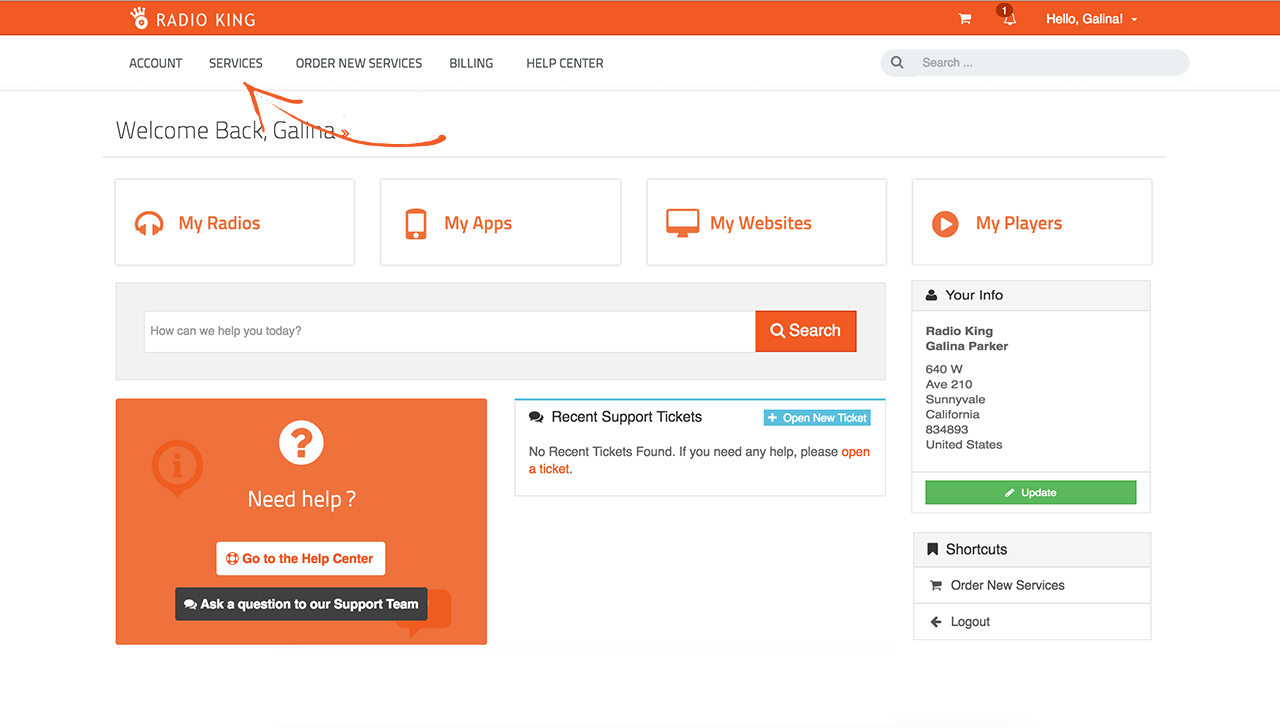
Task: Click the chat bubbles icon by Recent Support Tickets
Action: click(536, 417)
